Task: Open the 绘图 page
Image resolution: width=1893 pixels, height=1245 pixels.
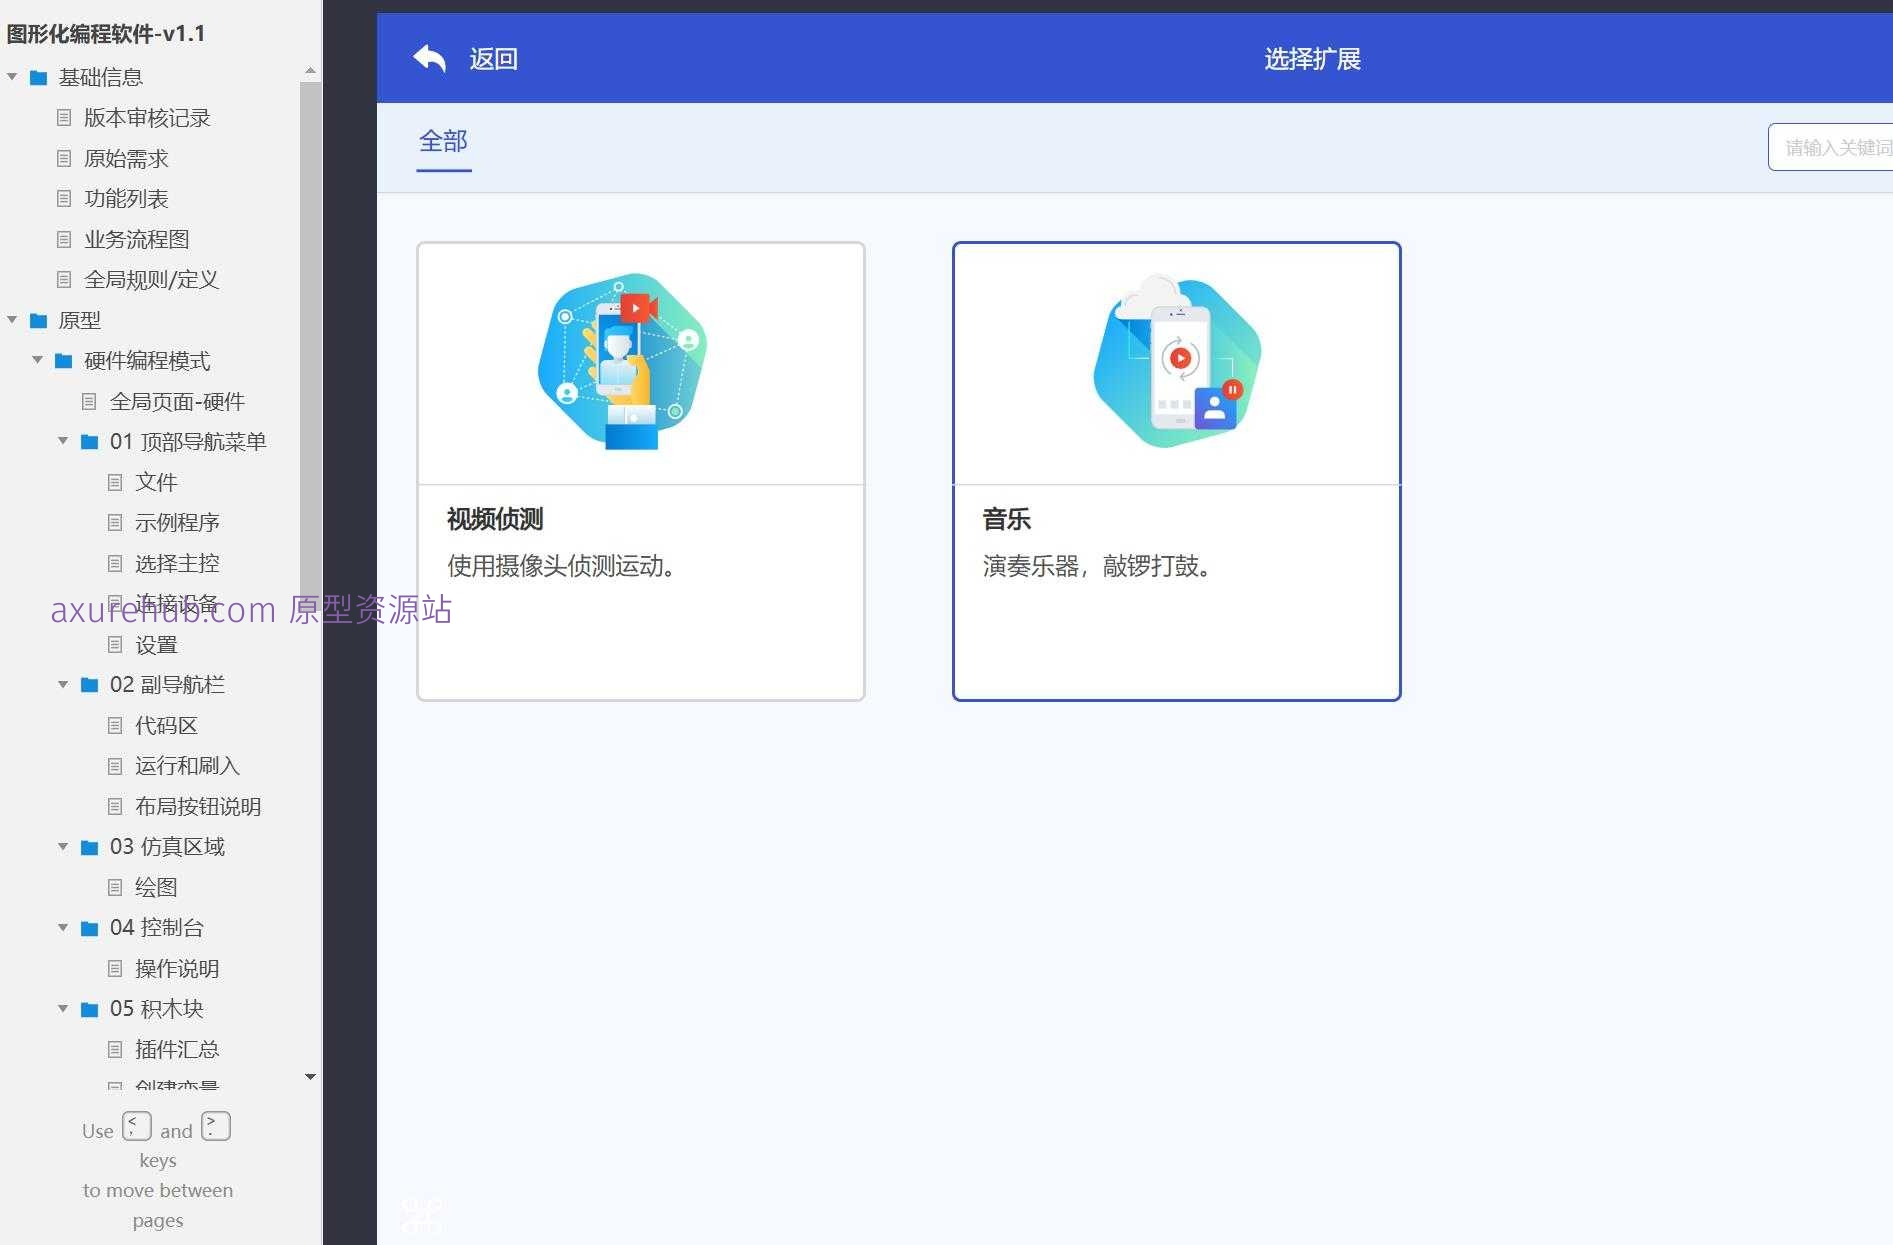Action: [x=156, y=887]
